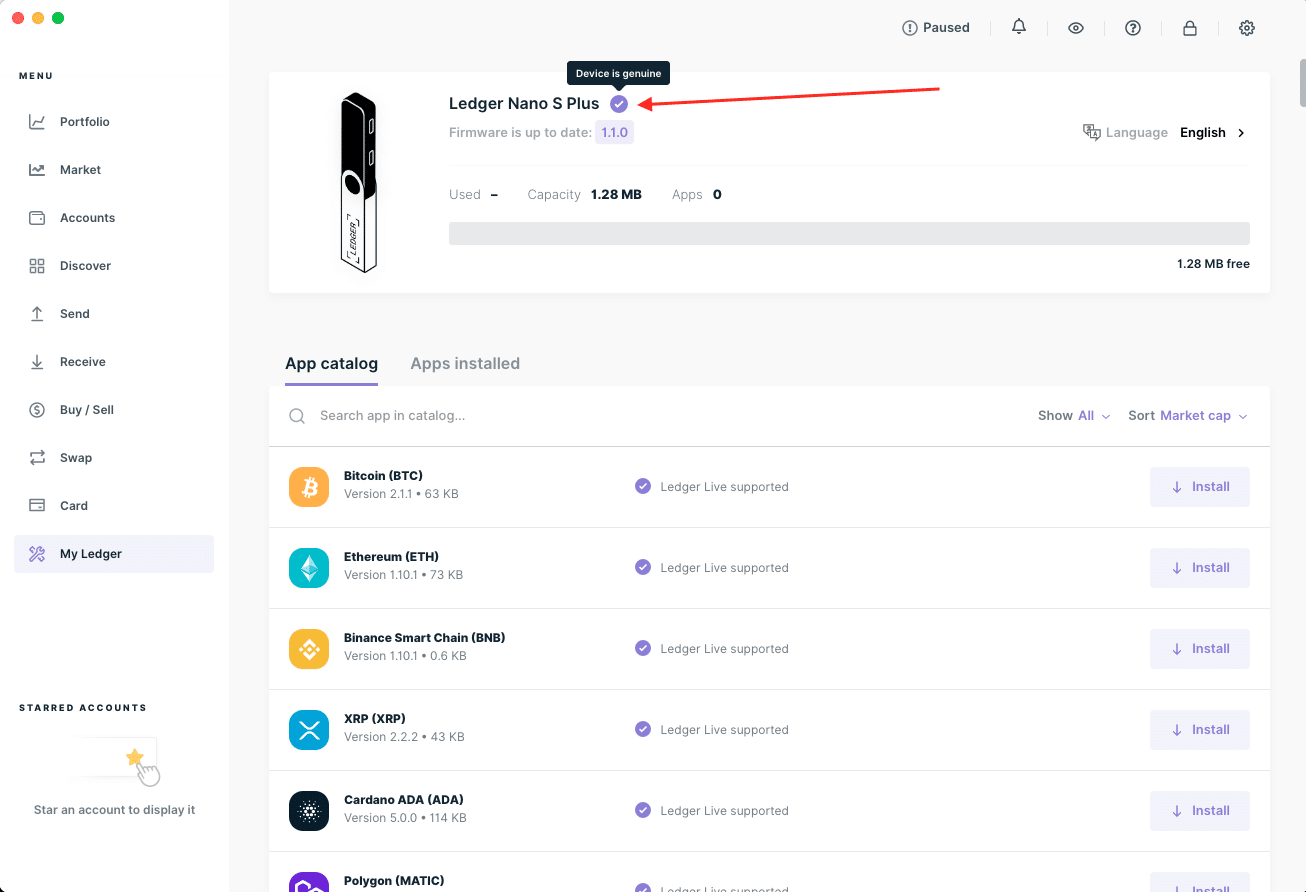Expand language options chevron arrow
The width and height of the screenshot is (1306, 892).
pyautogui.click(x=1241, y=133)
